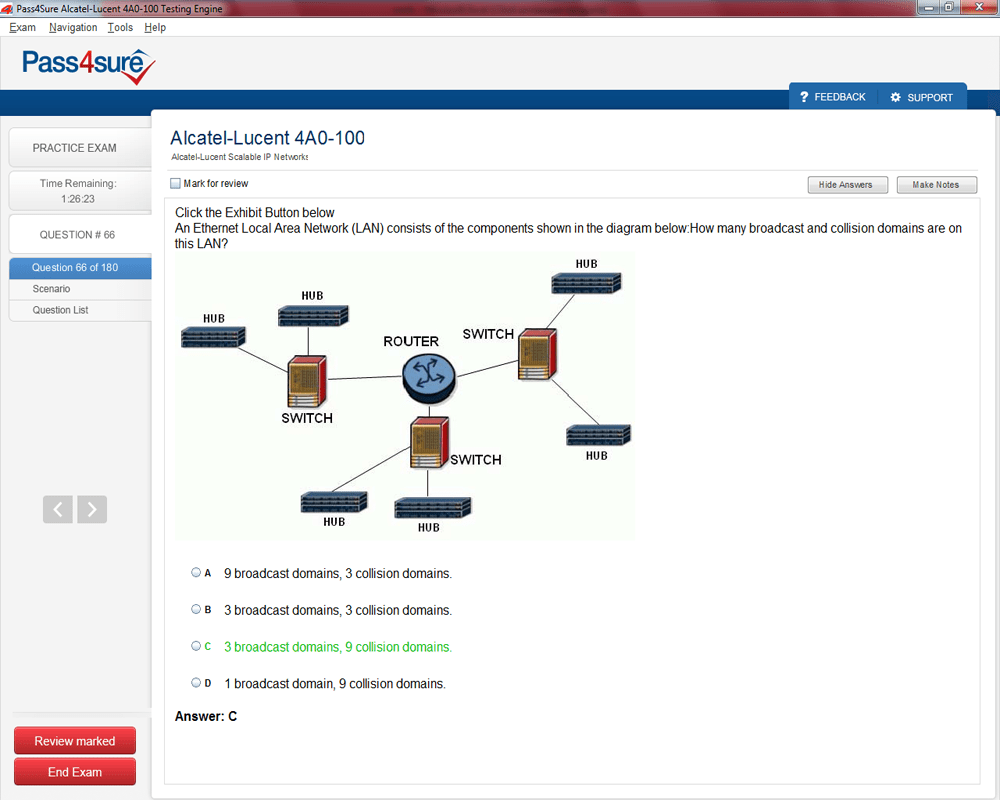Click the Pass4Sure title bar app icon
The width and height of the screenshot is (1000, 800).
click(8, 9)
